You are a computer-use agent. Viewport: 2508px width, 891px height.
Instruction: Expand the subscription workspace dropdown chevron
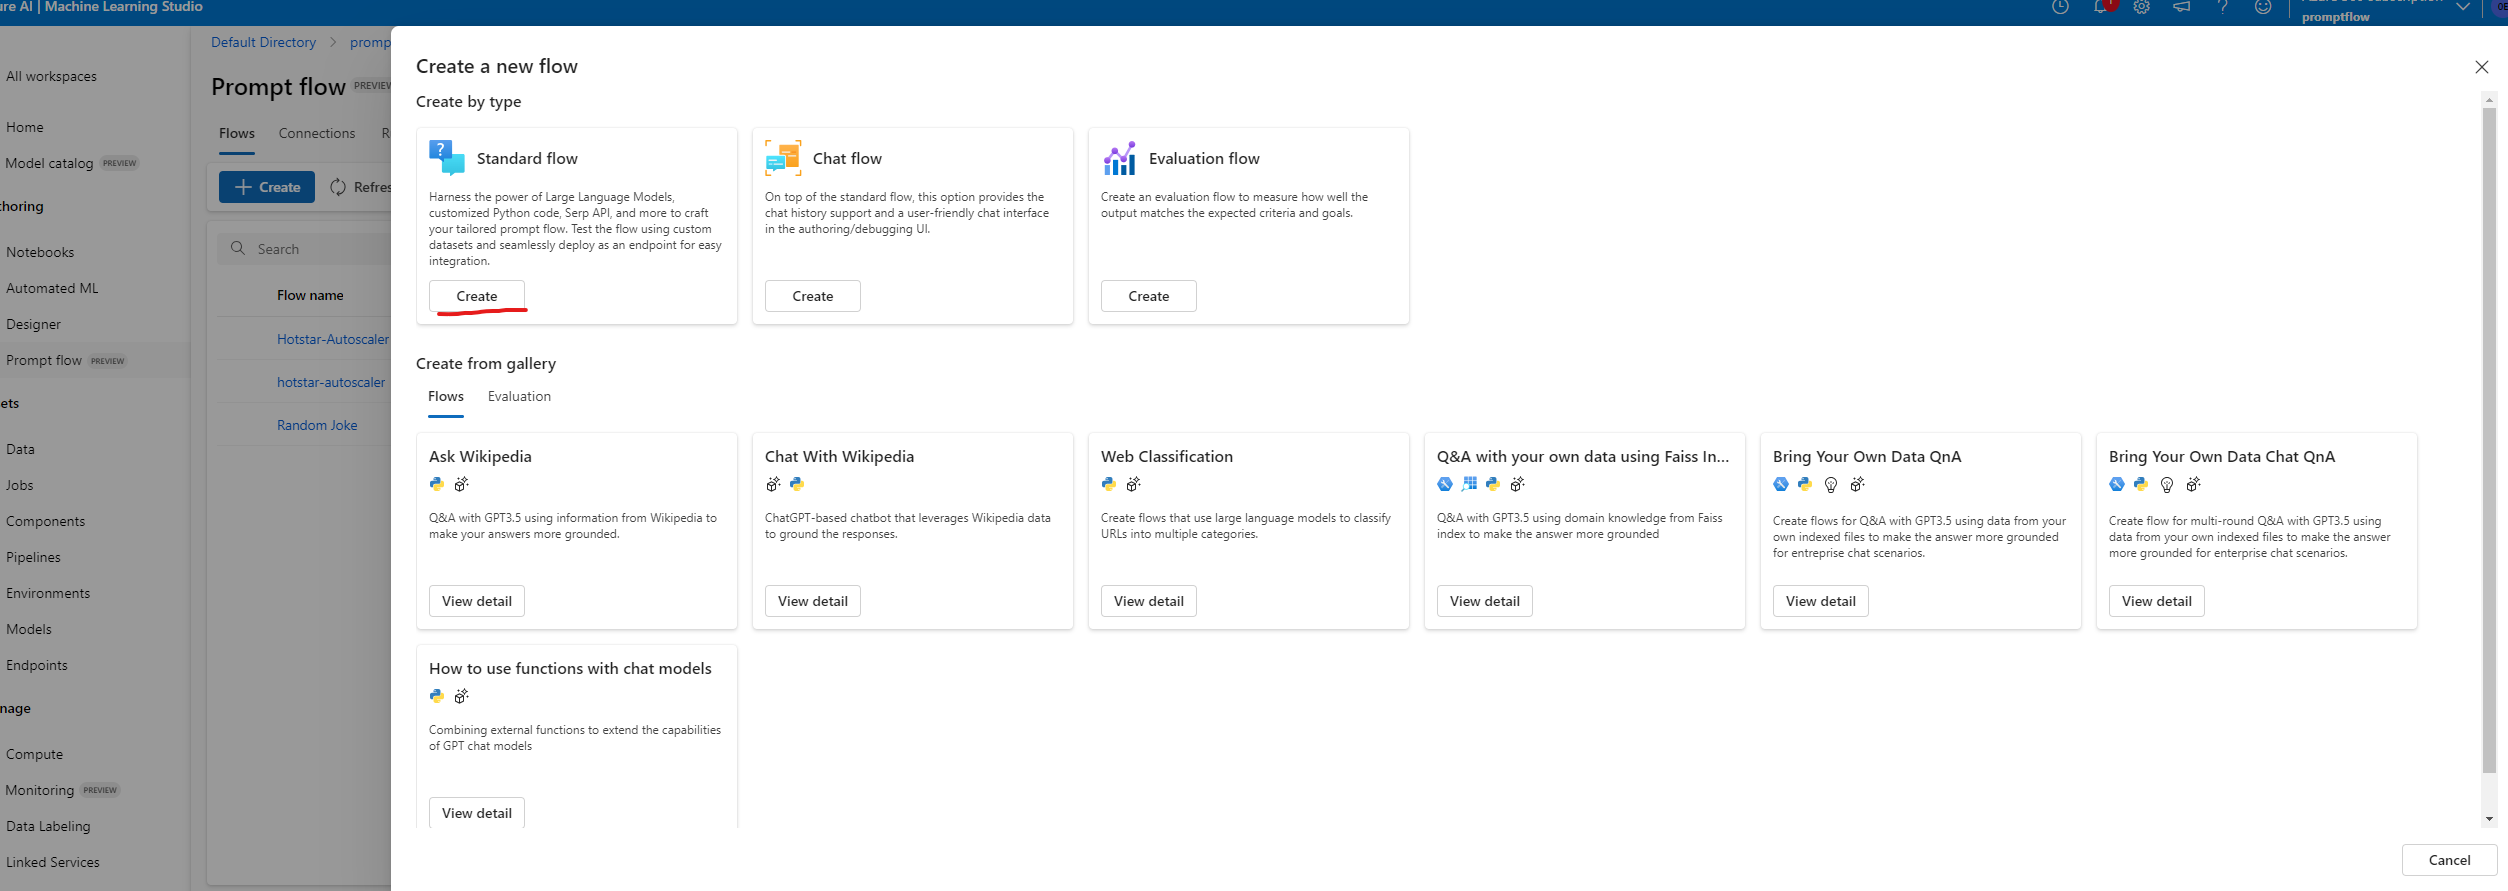pos(2463,7)
